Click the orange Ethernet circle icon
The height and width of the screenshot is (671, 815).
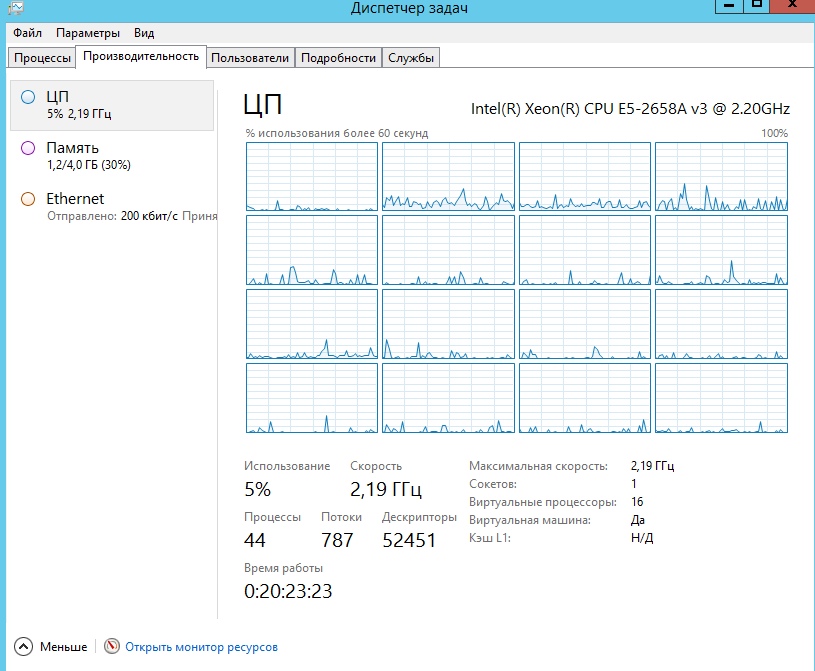pos(28,199)
